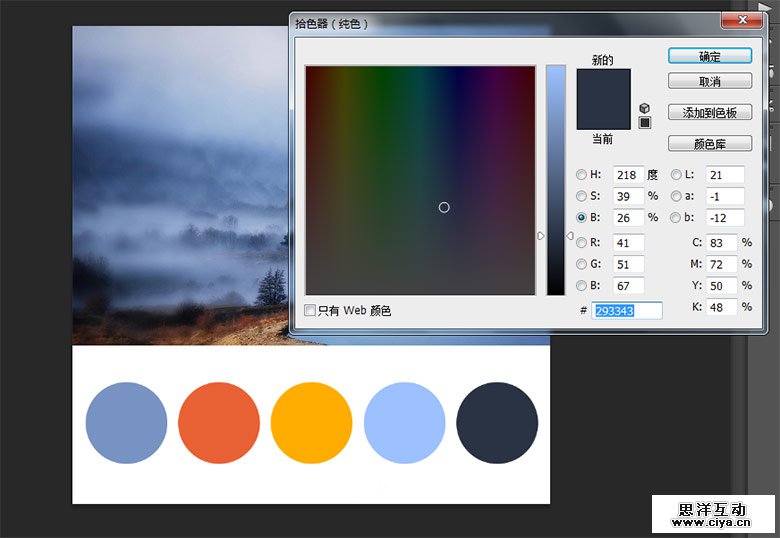The height and width of the screenshot is (538, 780).
Task: Click the hue H value field
Action: click(x=628, y=175)
